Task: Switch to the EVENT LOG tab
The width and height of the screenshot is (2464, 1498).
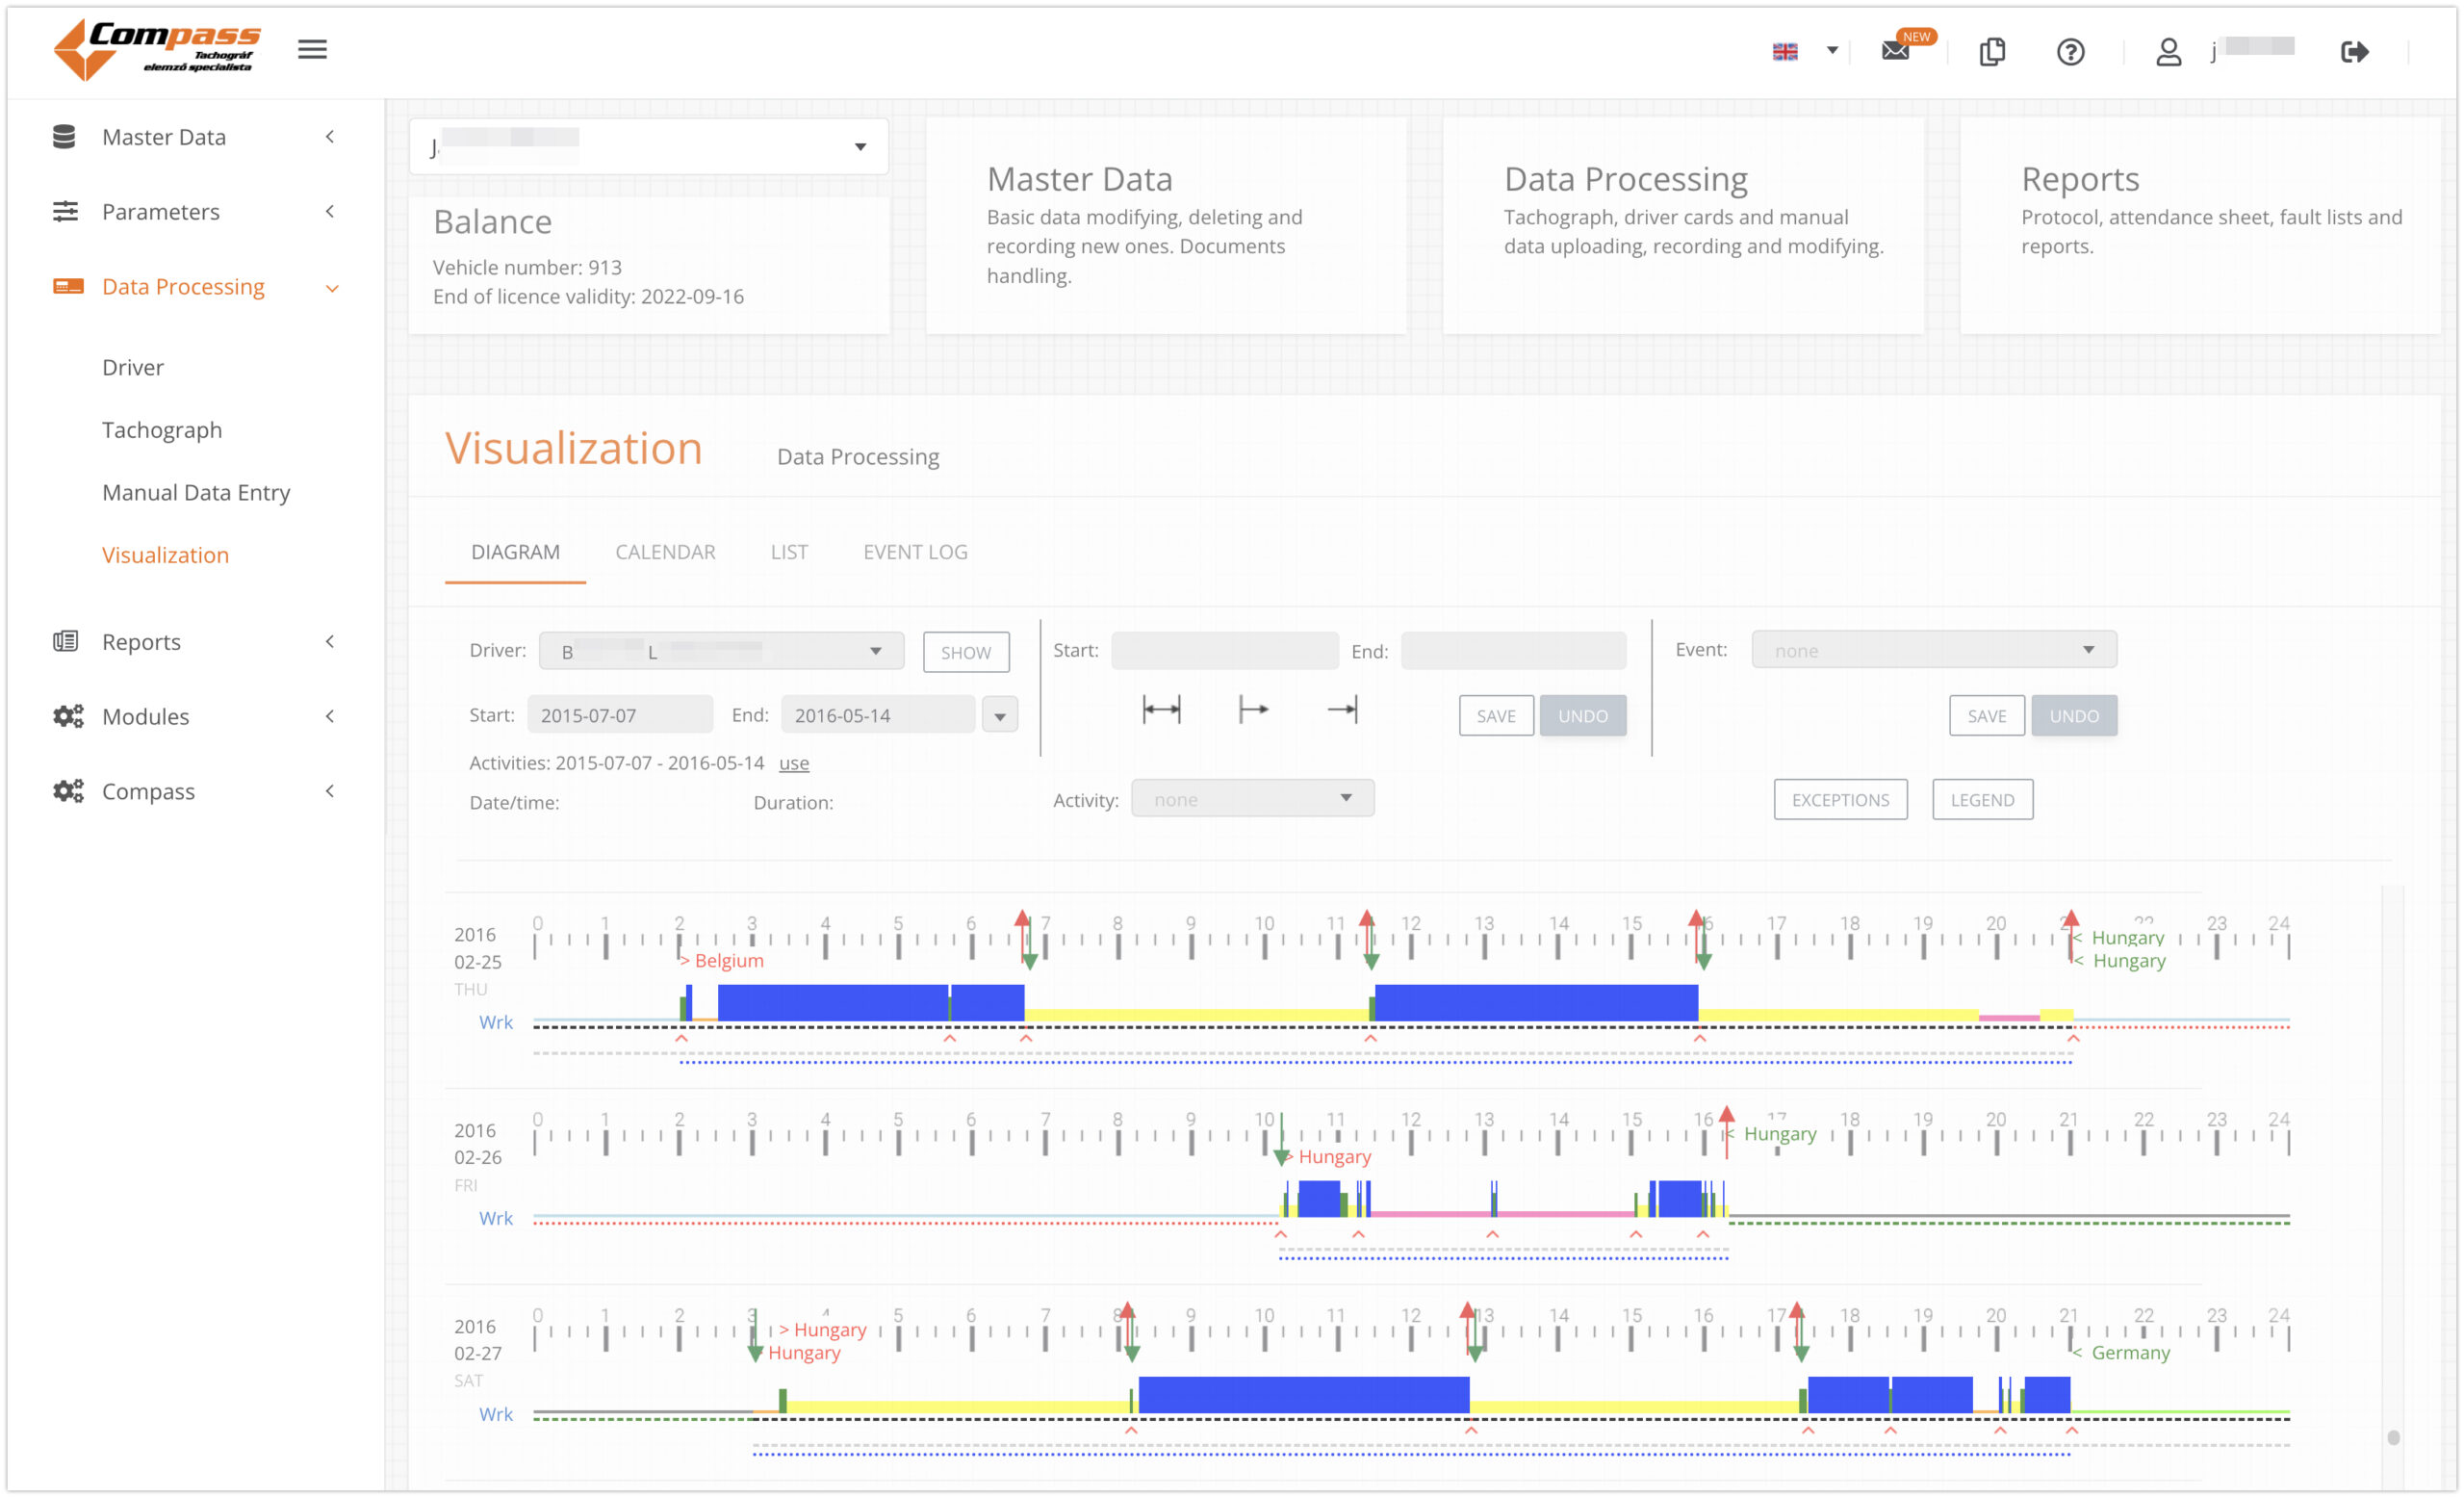Action: pos(915,552)
